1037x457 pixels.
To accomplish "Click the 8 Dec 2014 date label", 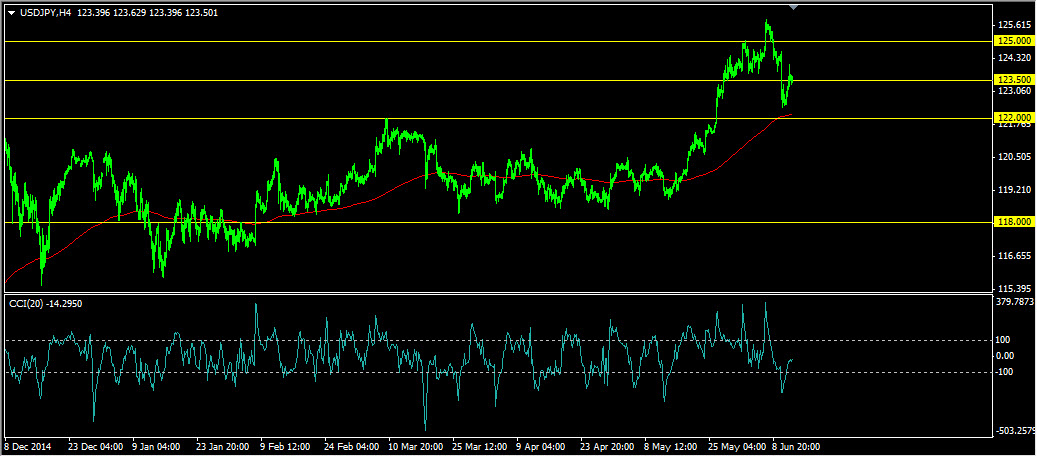I will coord(28,446).
